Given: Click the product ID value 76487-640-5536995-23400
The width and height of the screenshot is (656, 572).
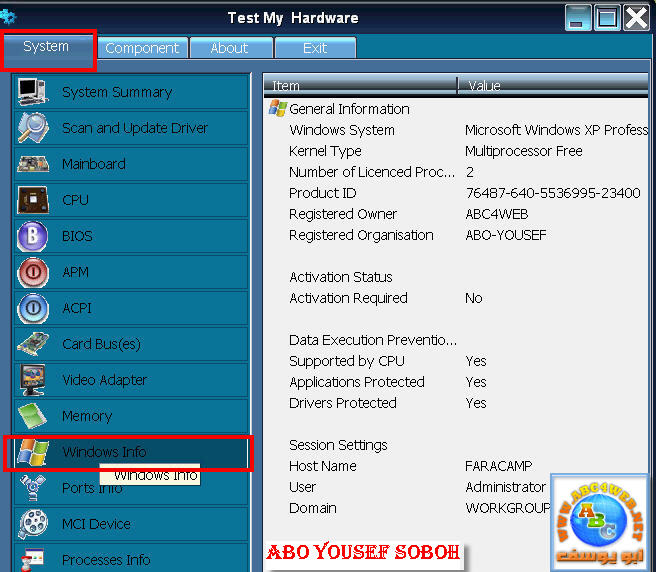Looking at the screenshot, I should (553, 193).
